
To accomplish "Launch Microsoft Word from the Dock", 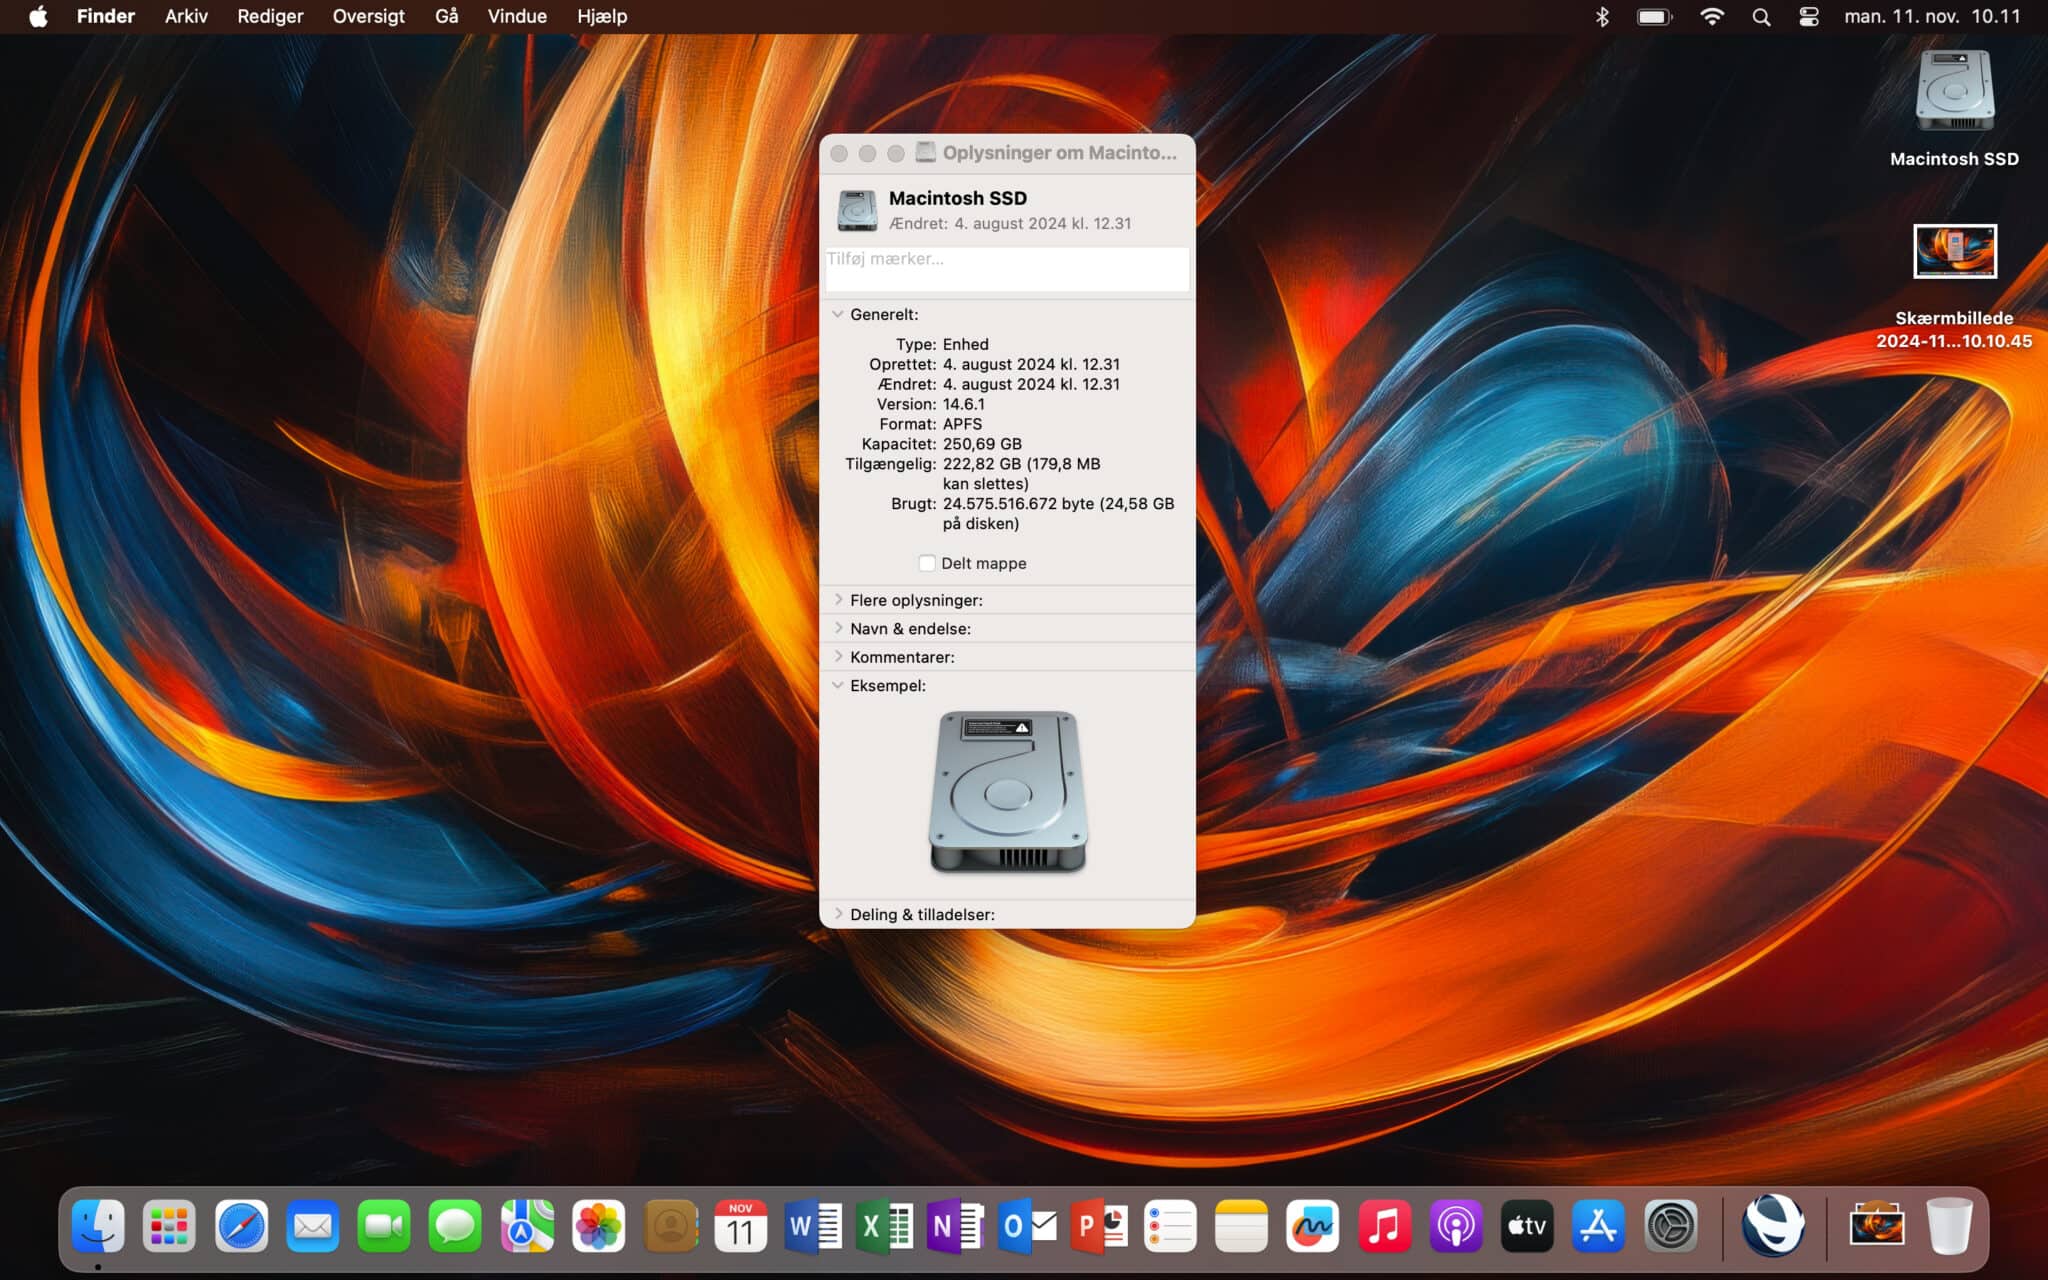I will (x=812, y=1226).
